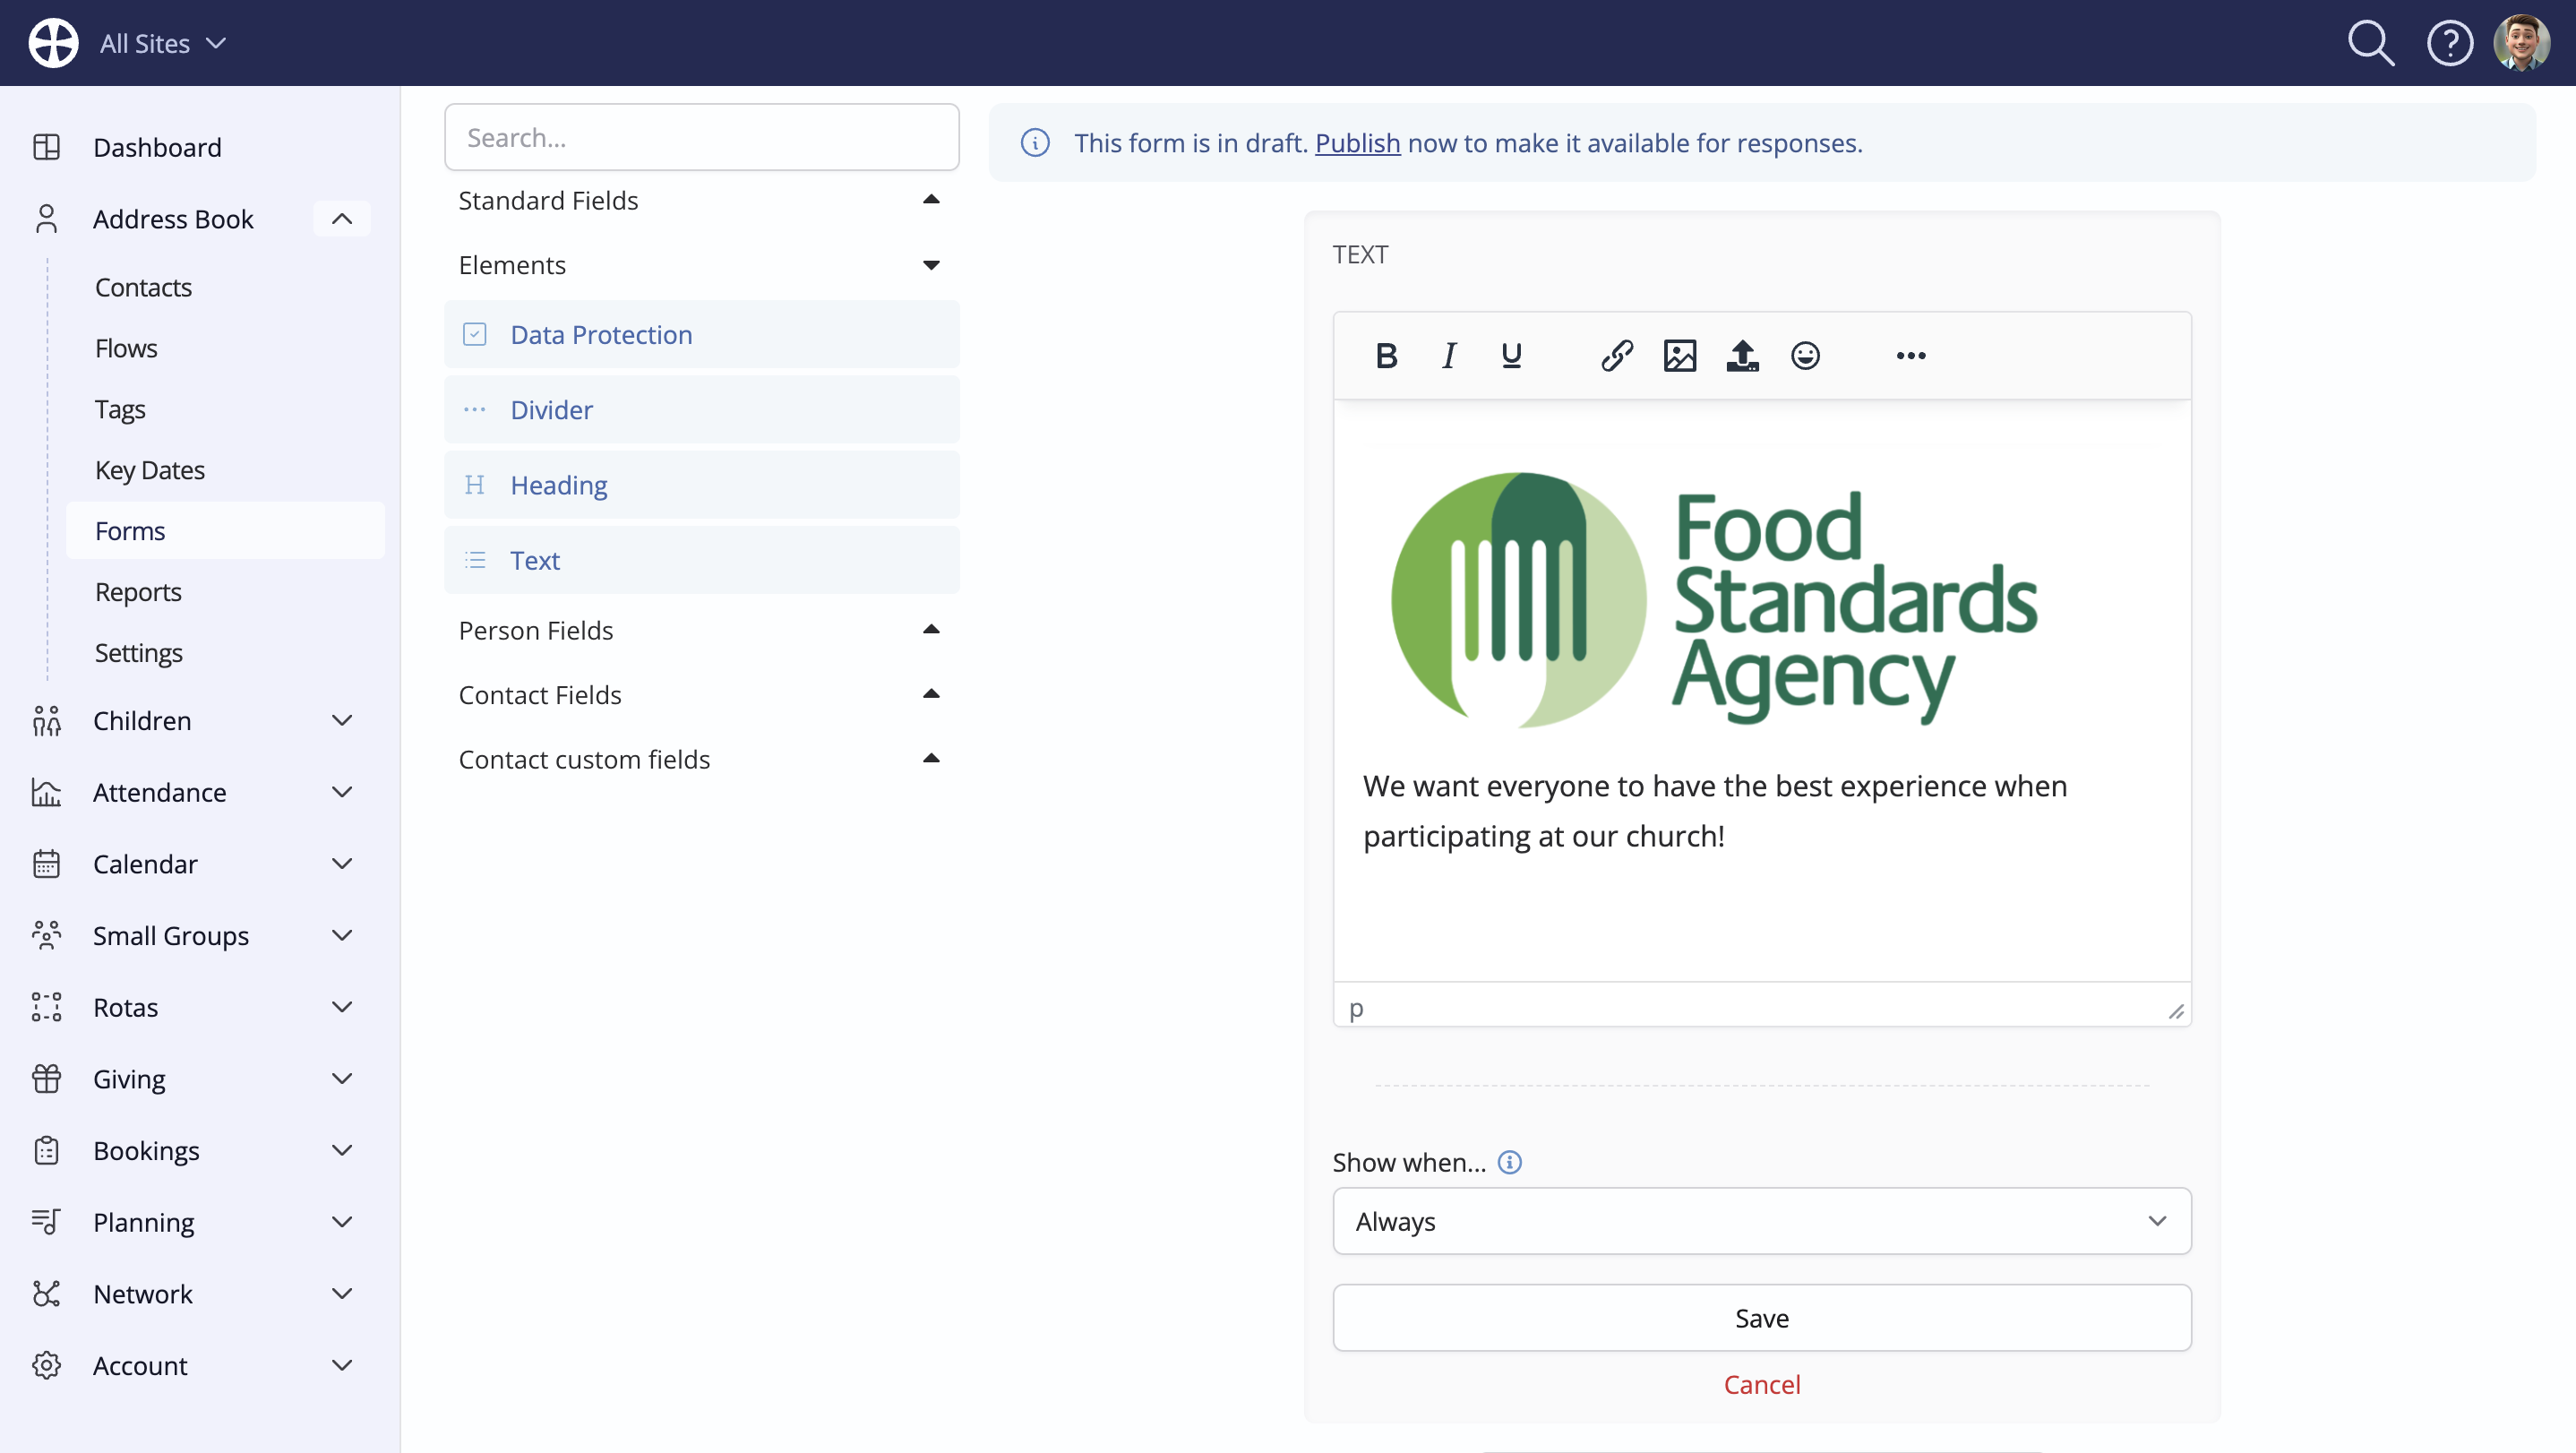The height and width of the screenshot is (1453, 2576).
Task: Add a Data Protection element
Action: point(701,335)
